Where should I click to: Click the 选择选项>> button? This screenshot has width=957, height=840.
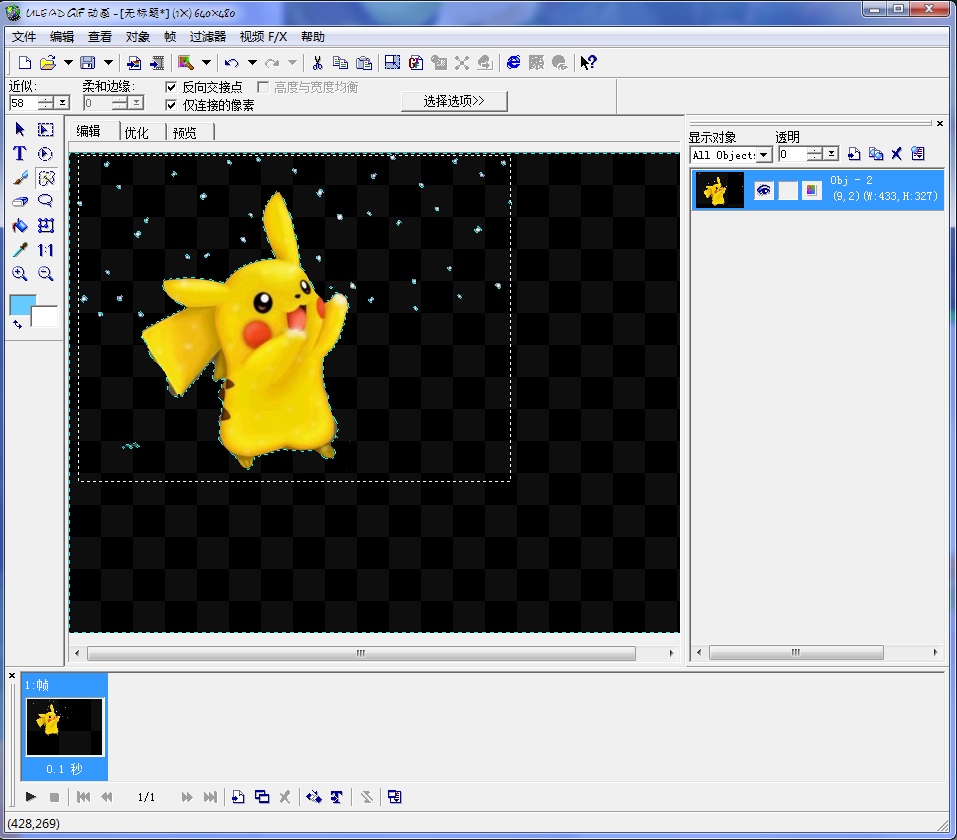point(454,101)
